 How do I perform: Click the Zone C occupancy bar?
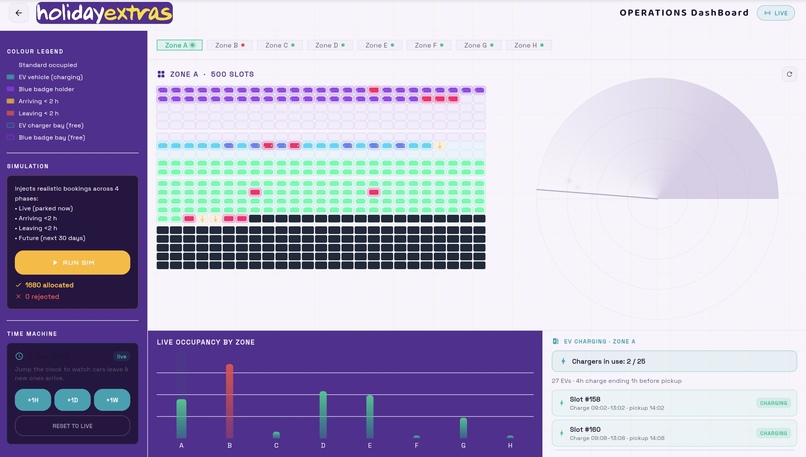click(x=277, y=435)
